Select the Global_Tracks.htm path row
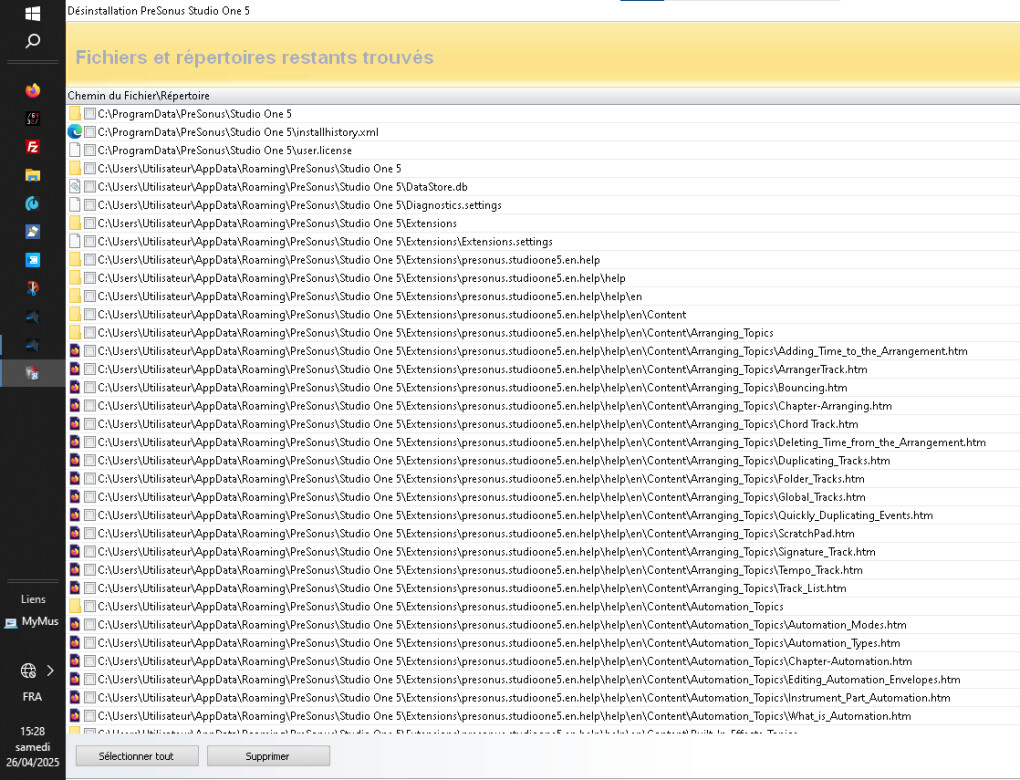The image size is (1020, 780). tap(481, 497)
